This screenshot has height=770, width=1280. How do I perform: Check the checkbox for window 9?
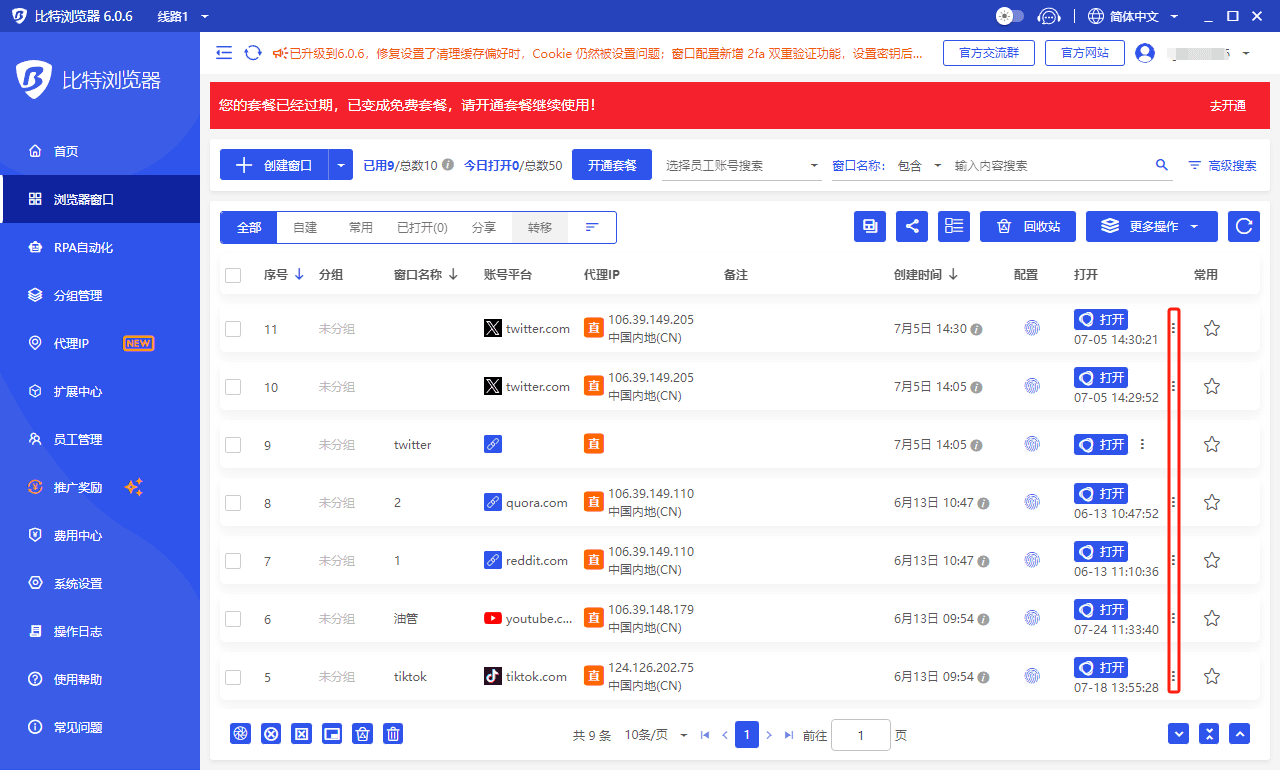point(233,444)
